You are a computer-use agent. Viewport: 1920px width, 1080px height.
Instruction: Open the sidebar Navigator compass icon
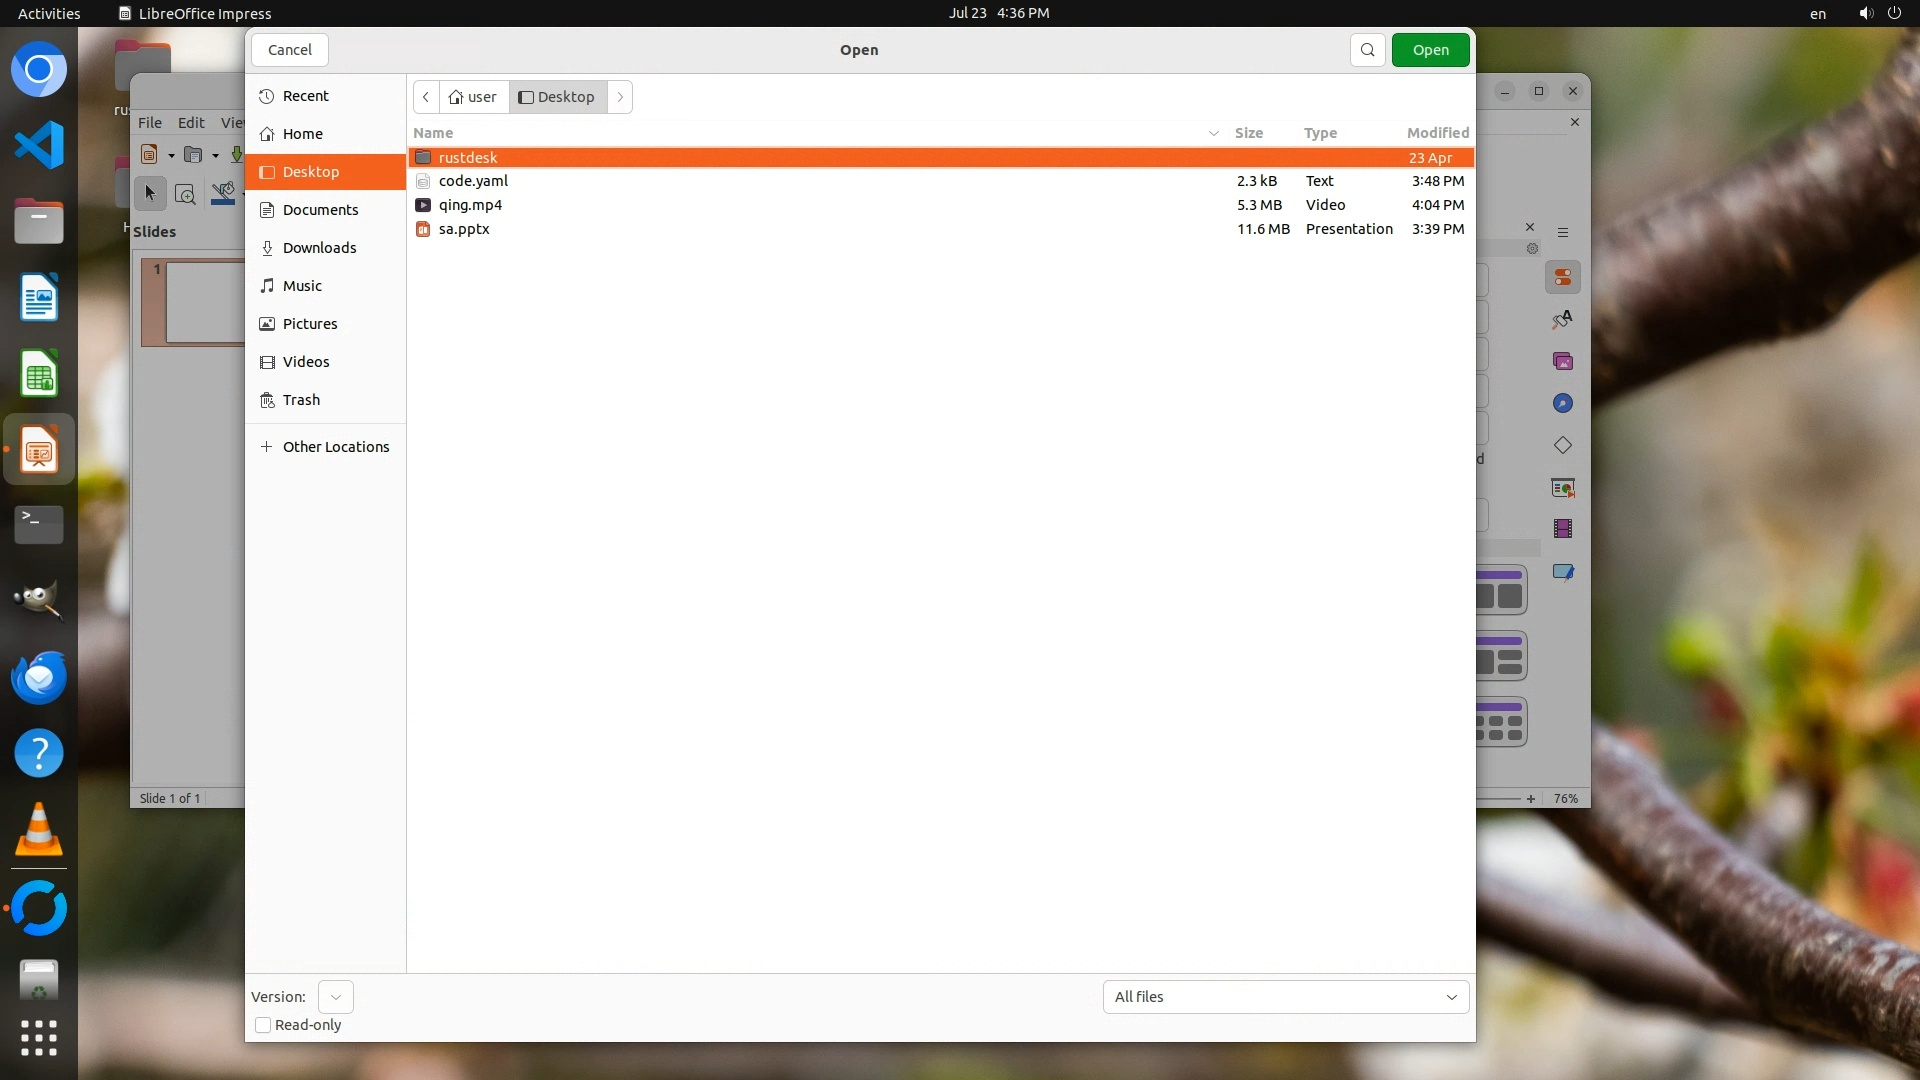click(1562, 403)
